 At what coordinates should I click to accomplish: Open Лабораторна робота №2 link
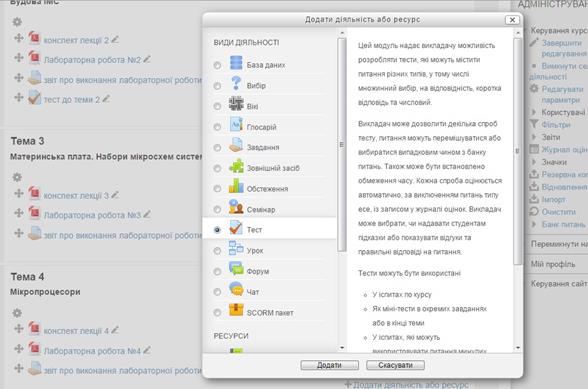pyautogui.click(x=92, y=60)
